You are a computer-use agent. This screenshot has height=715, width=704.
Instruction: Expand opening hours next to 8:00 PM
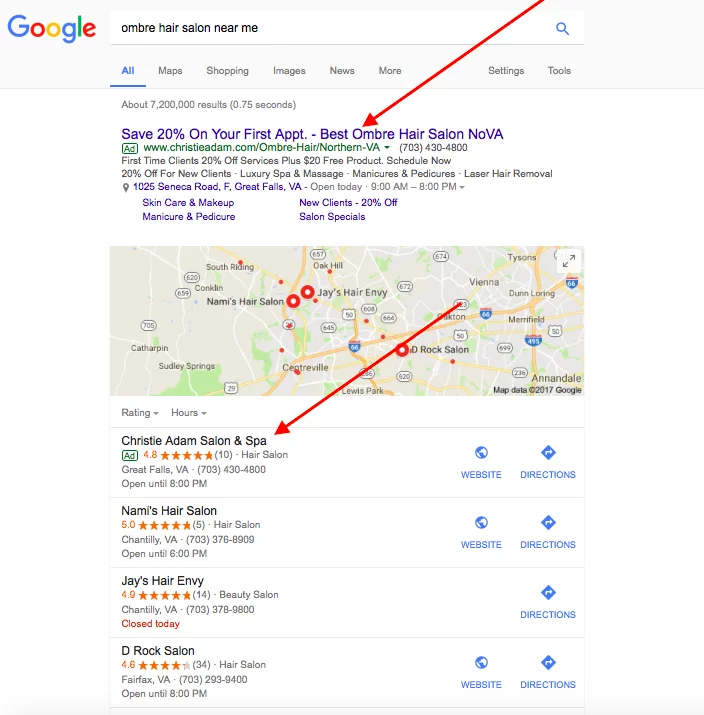pyautogui.click(x=462, y=187)
